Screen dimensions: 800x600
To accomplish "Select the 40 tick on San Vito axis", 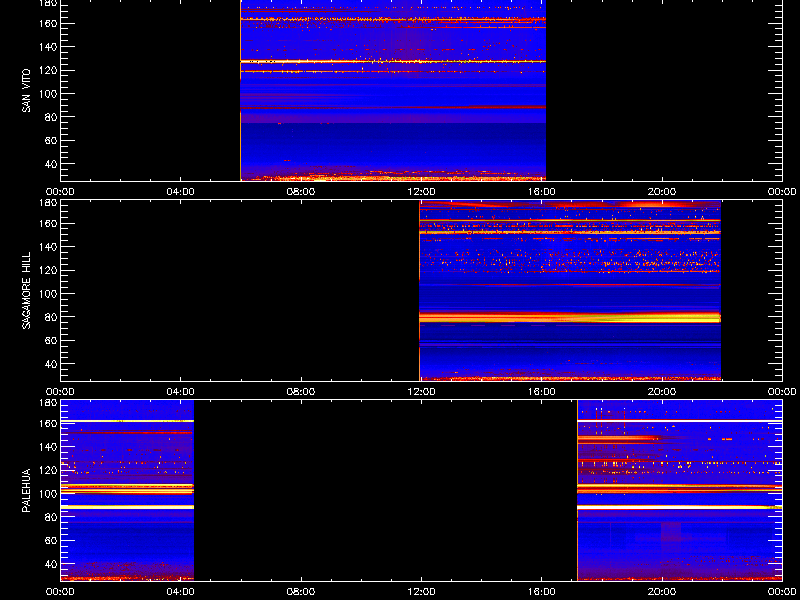I will tap(52, 164).
